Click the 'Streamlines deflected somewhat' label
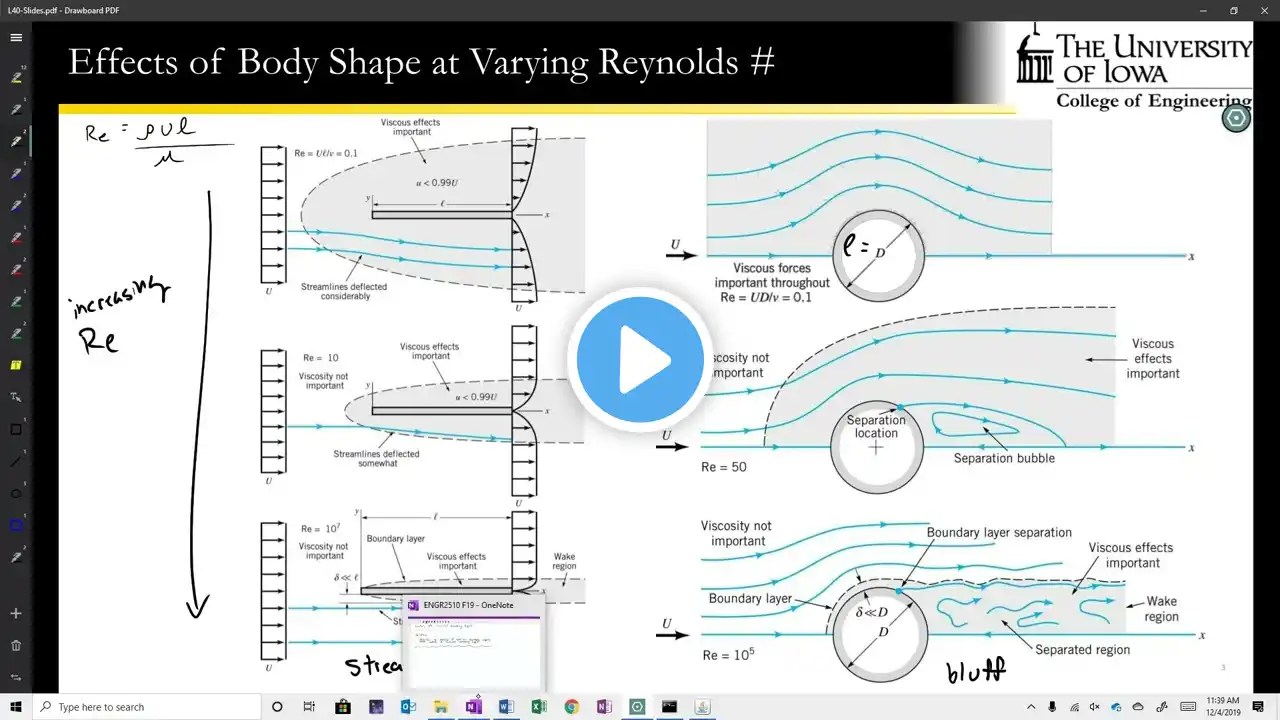The height and width of the screenshot is (720, 1280). (x=376, y=459)
